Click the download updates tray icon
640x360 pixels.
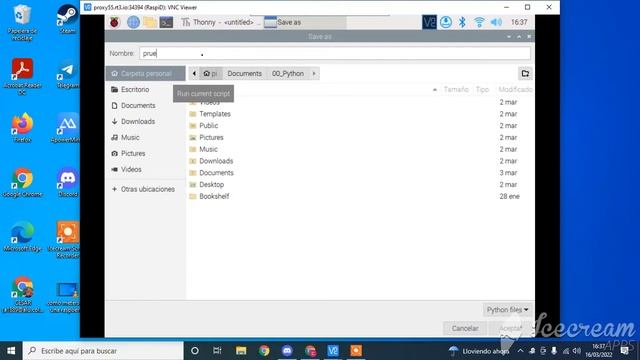[446, 22]
